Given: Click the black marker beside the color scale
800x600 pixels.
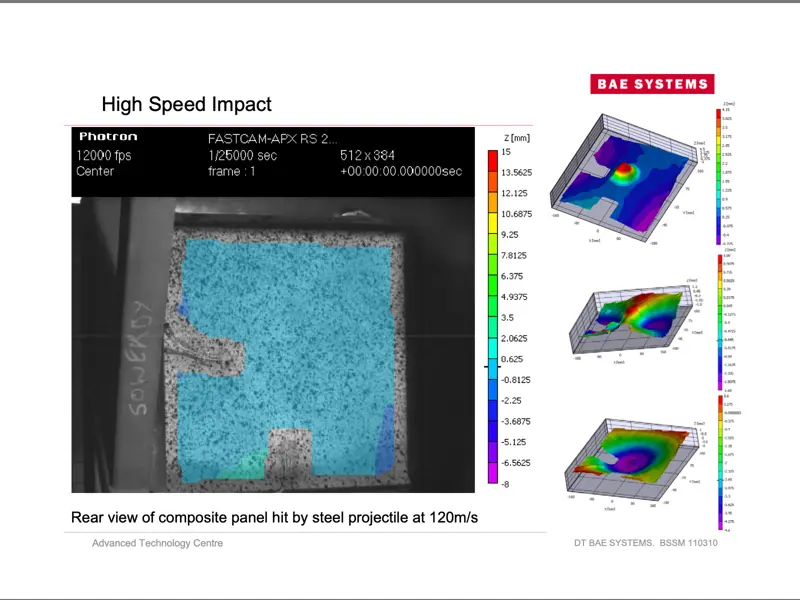Looking at the screenshot, I should click(x=487, y=367).
